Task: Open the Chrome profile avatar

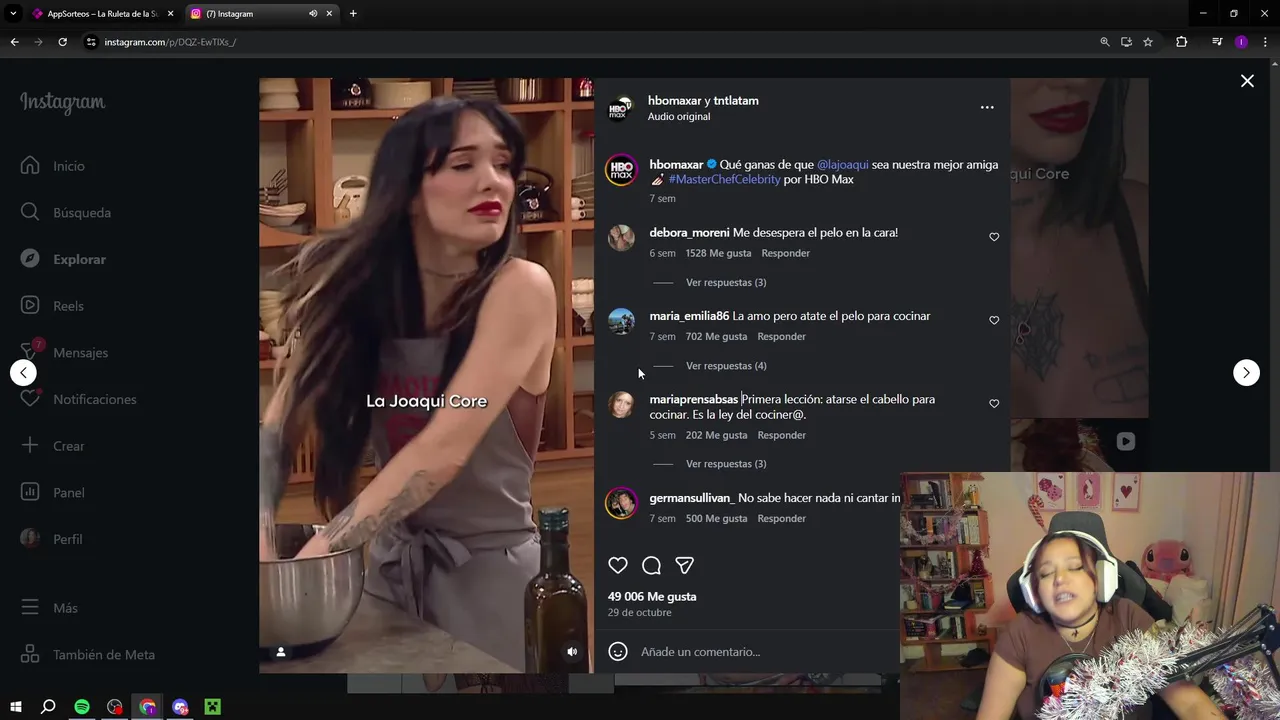Action: pos(1241,42)
